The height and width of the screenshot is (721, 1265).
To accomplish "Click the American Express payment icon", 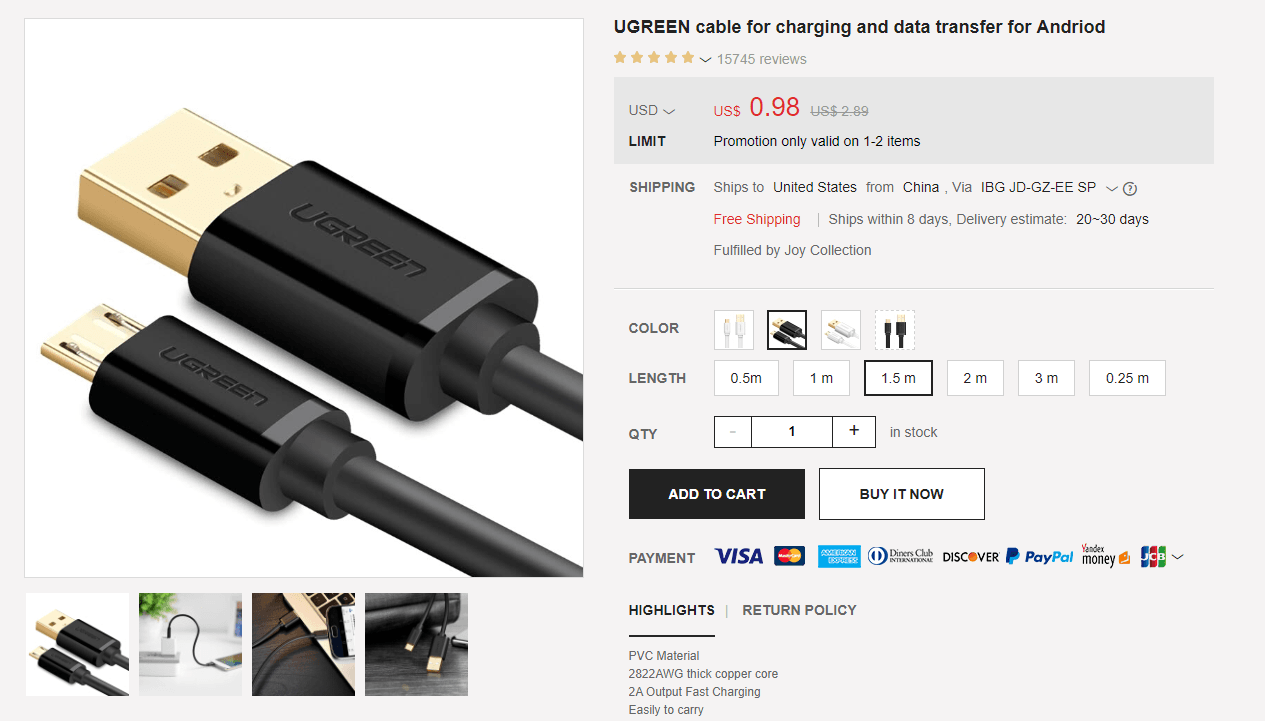I will click(839, 556).
